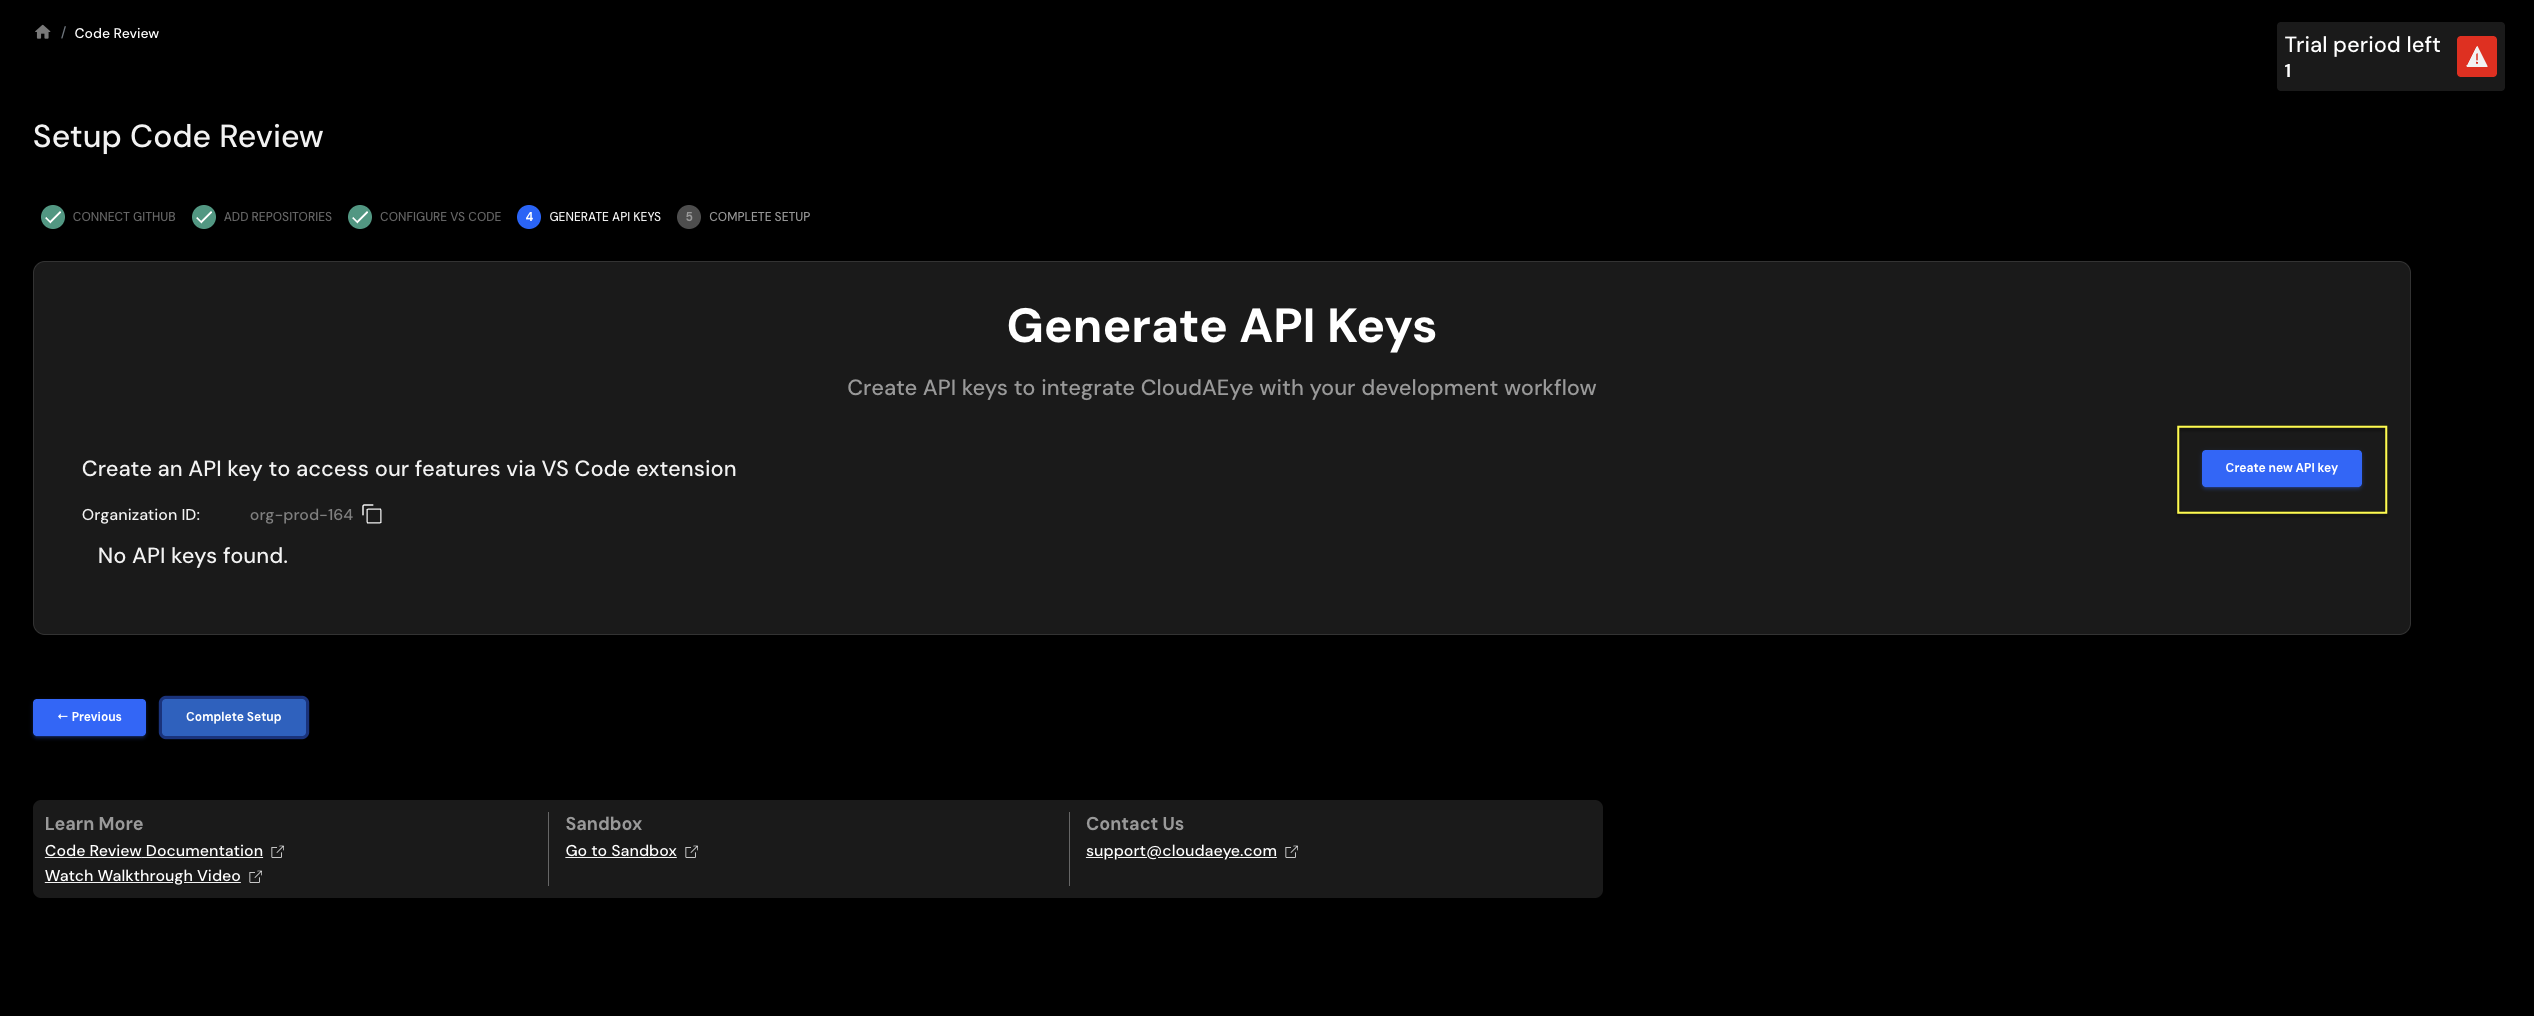This screenshot has height=1016, width=2534.
Task: Open the Code Review Documentation link
Action: (154, 851)
